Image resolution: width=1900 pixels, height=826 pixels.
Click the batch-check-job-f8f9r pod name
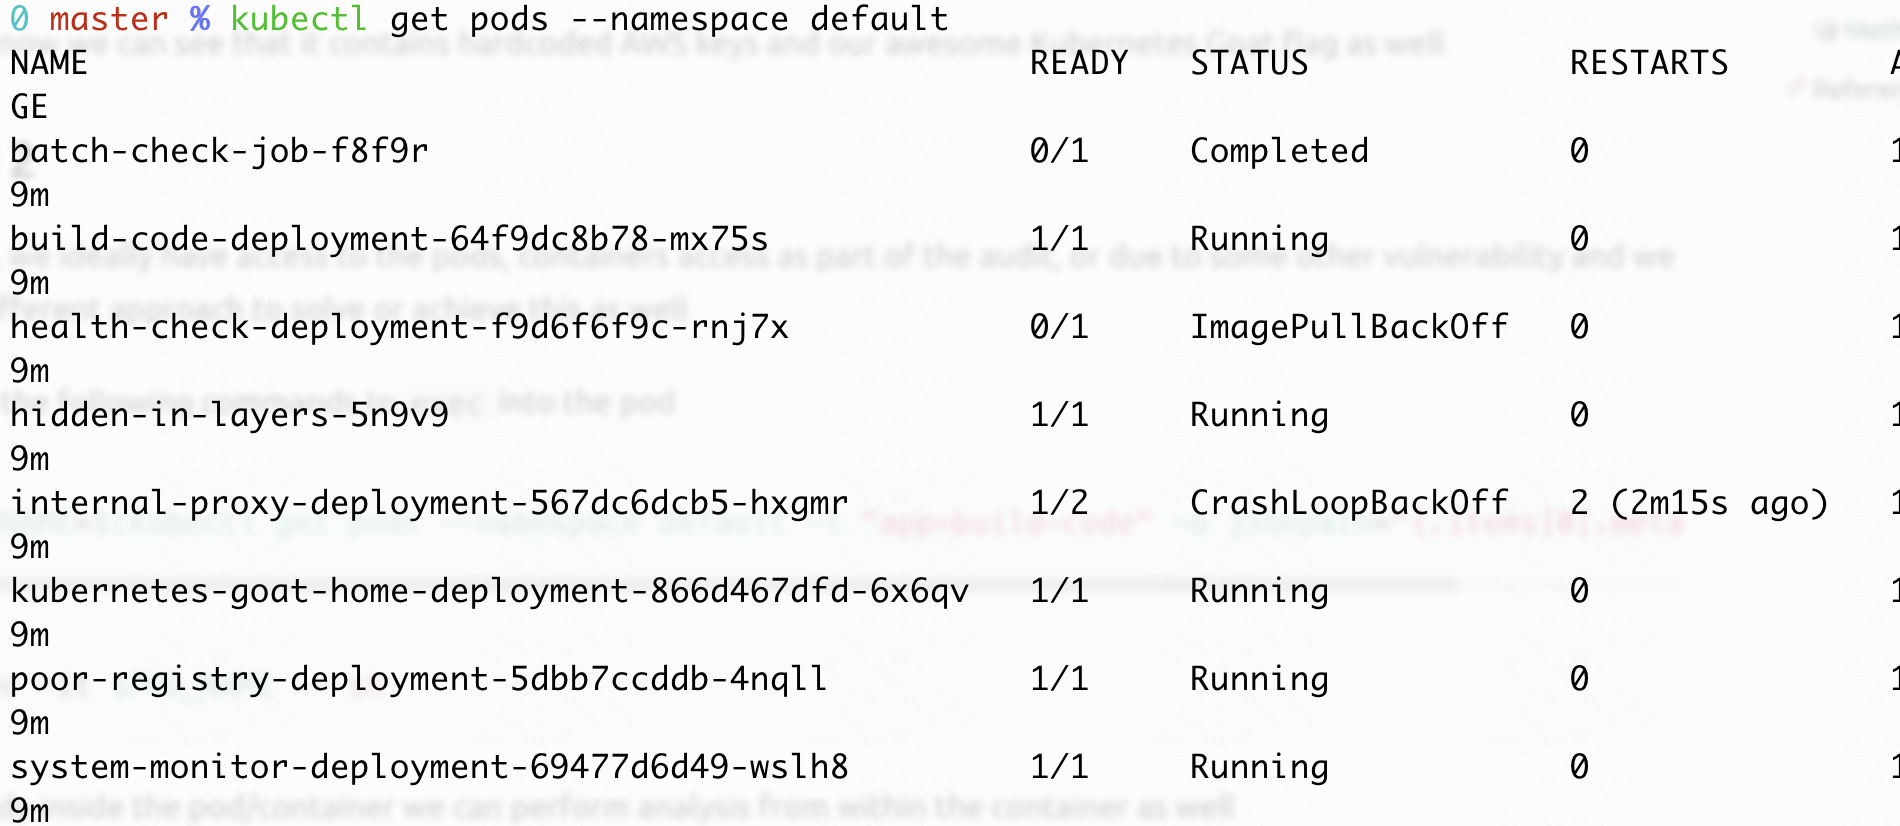pyautogui.click(x=219, y=151)
